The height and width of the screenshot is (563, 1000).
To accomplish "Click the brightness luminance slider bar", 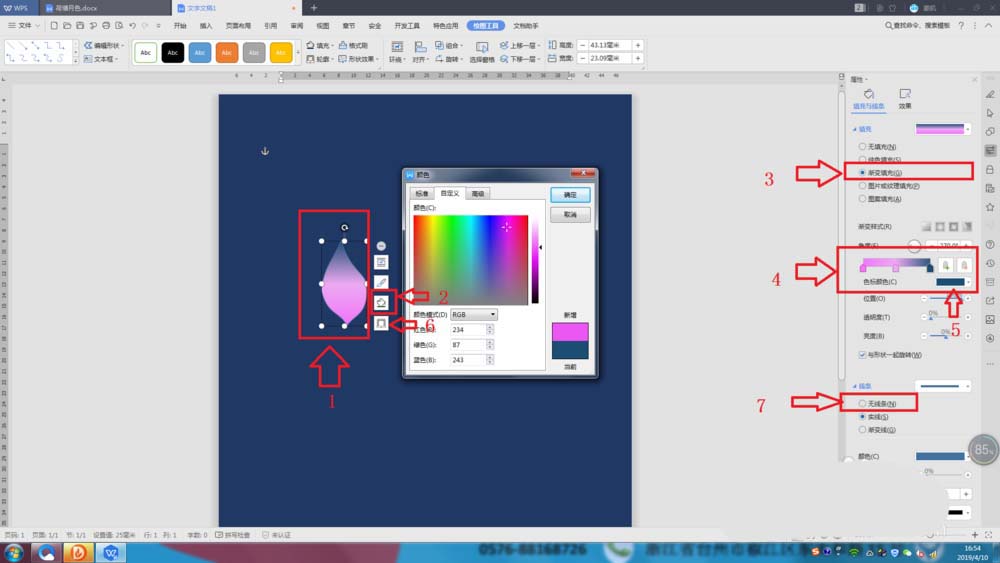I will [535, 260].
